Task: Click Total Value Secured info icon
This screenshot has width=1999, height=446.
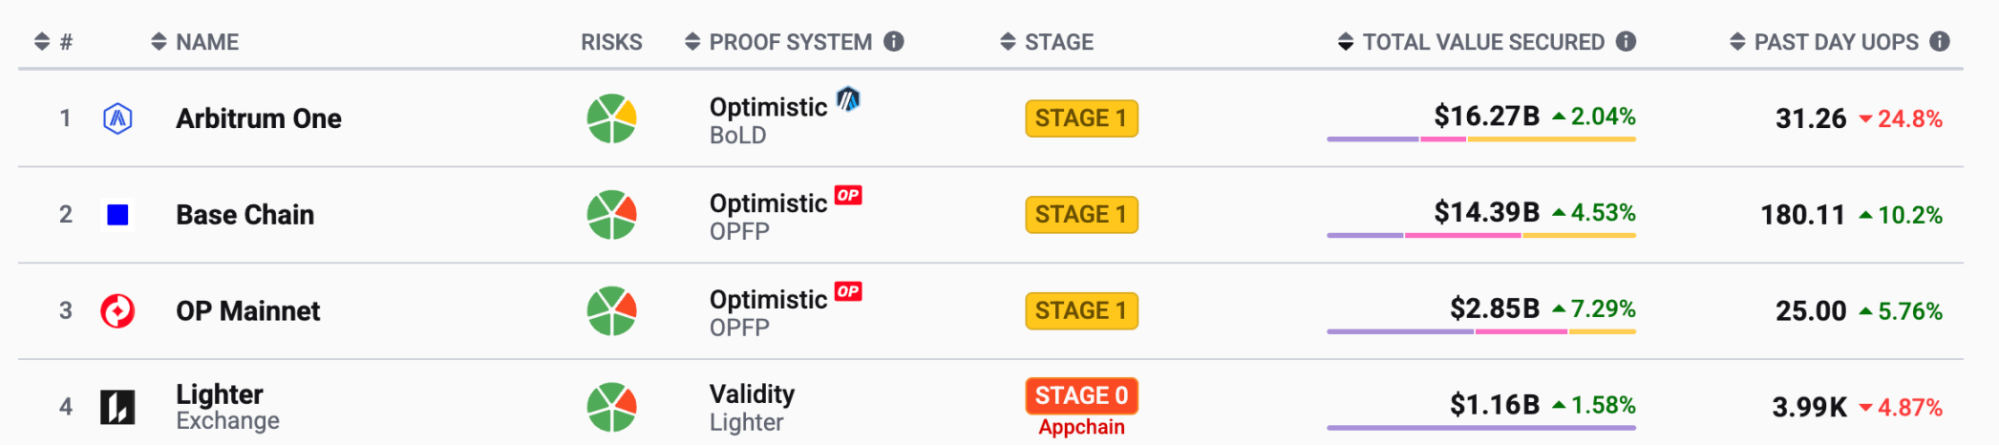Action: (1626, 41)
